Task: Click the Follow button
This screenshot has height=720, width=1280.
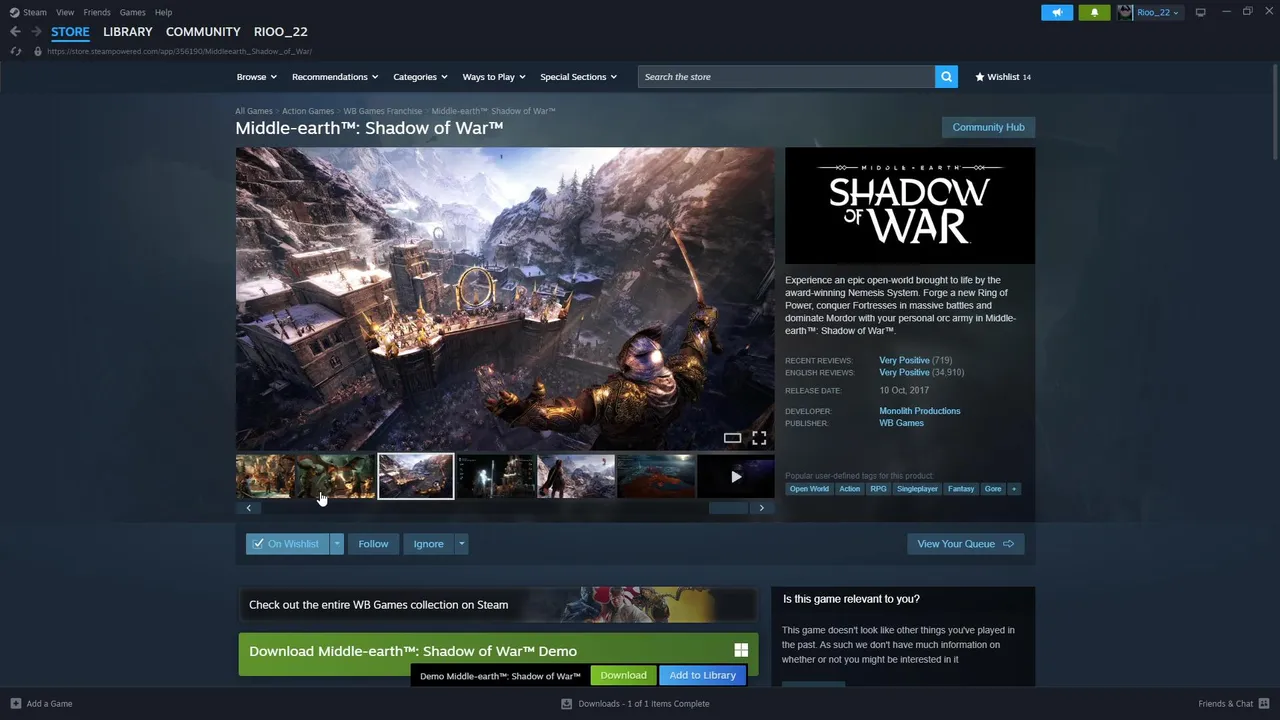Action: 373,544
